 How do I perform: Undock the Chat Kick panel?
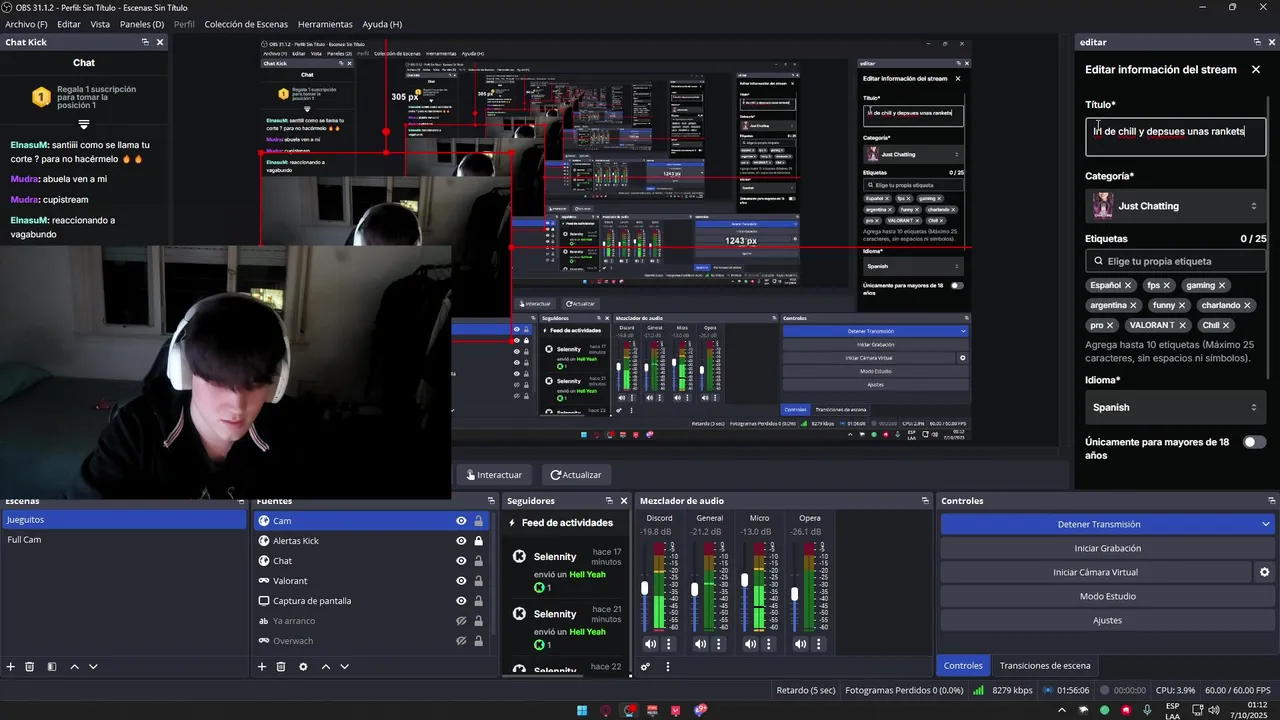click(145, 42)
